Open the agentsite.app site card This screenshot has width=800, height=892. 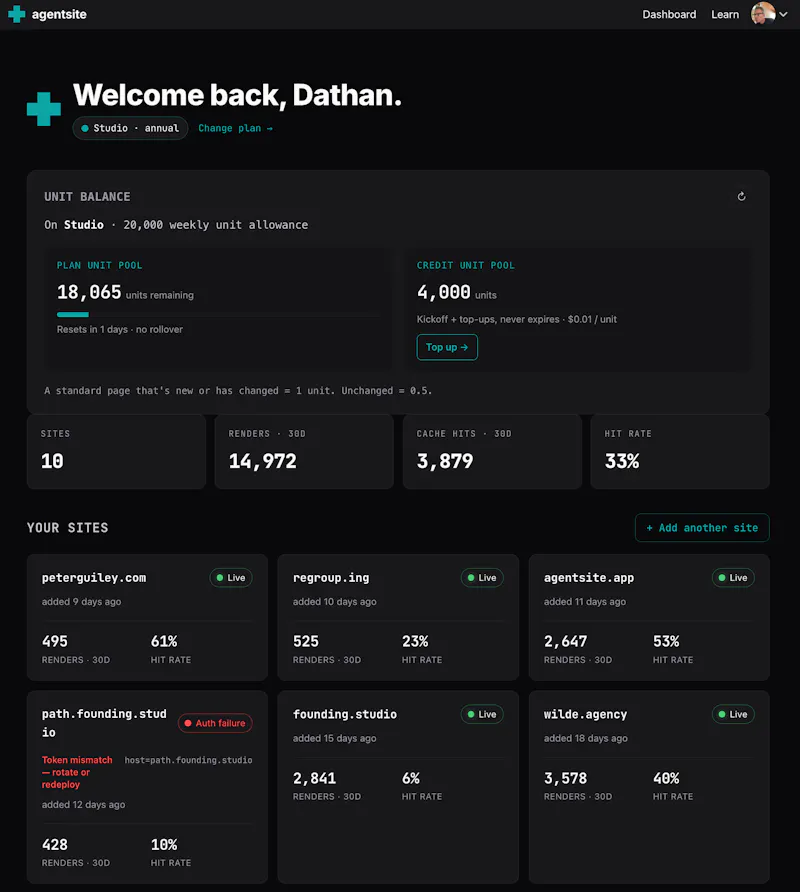click(649, 617)
